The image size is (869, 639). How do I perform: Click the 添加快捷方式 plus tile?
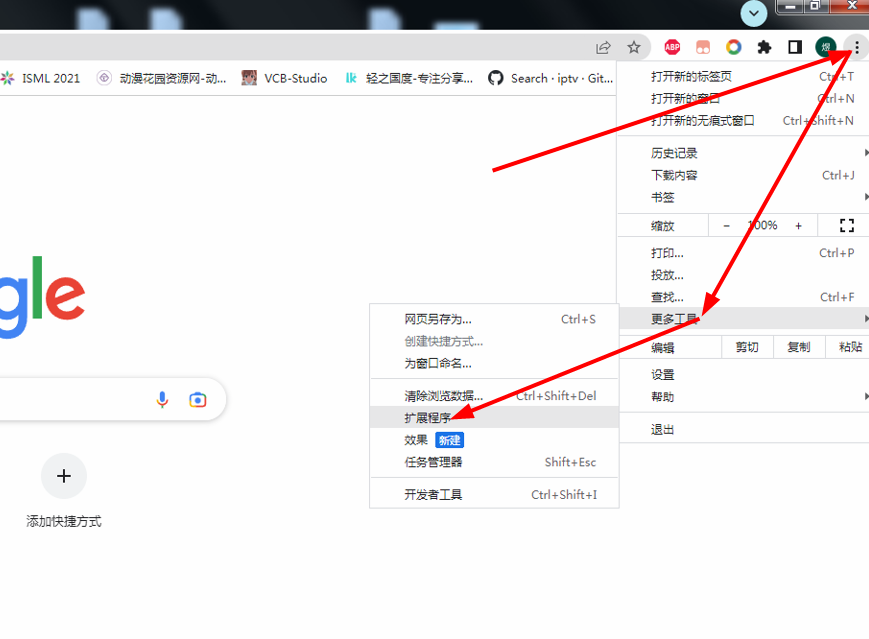coord(64,476)
